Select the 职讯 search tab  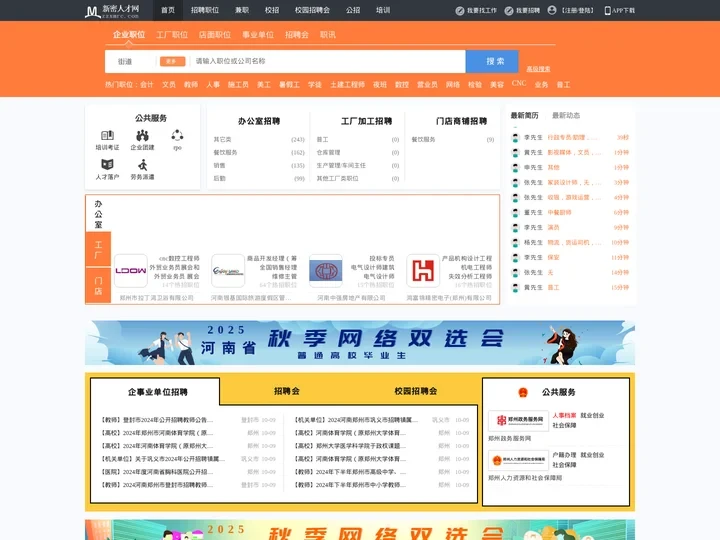(x=328, y=35)
